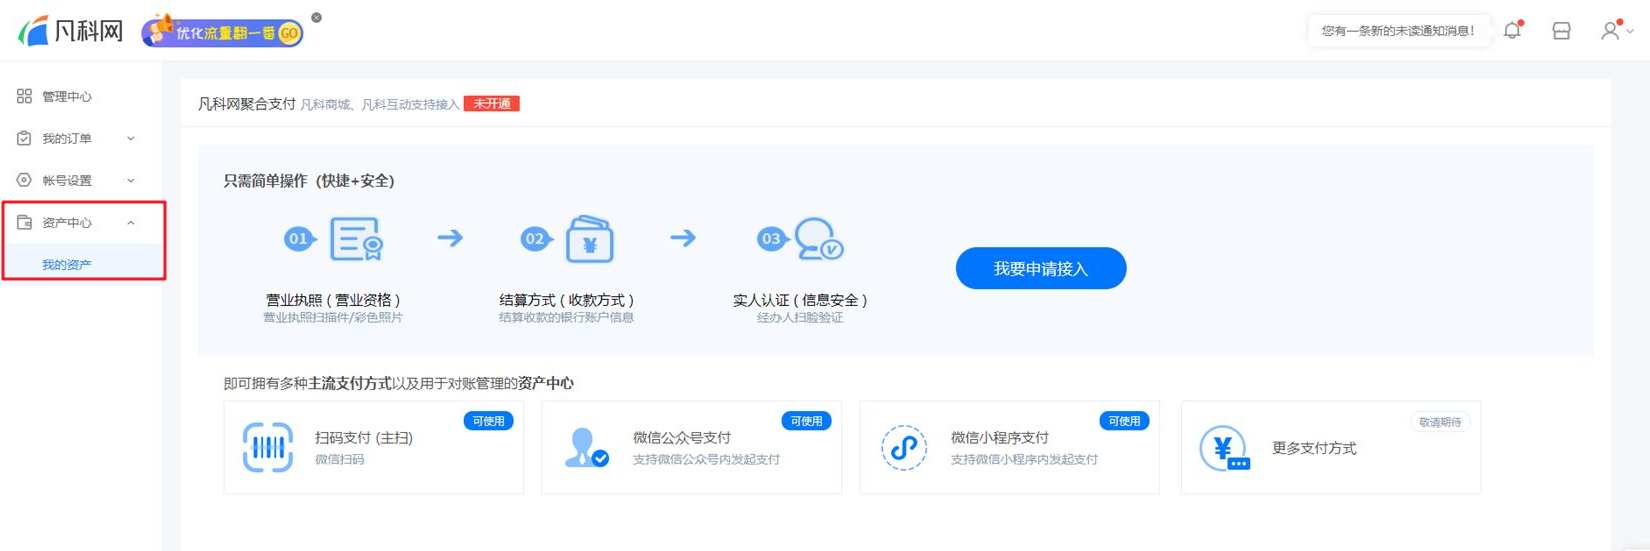Click the 帐号设置 gear icon
1650x551 pixels.
point(24,180)
